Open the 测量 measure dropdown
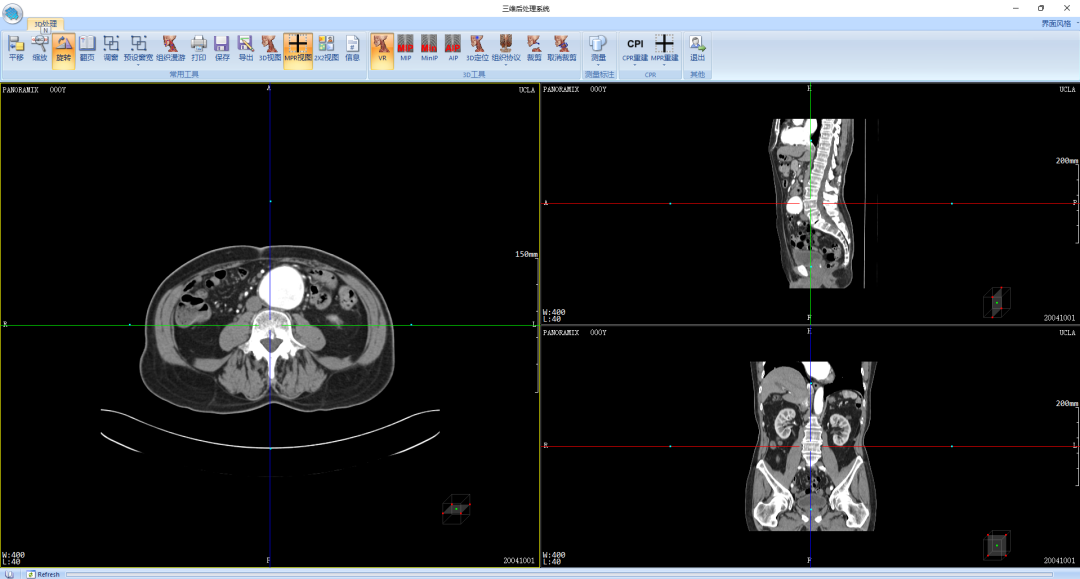Screen dimensions: 1080x579 click(x=599, y=50)
